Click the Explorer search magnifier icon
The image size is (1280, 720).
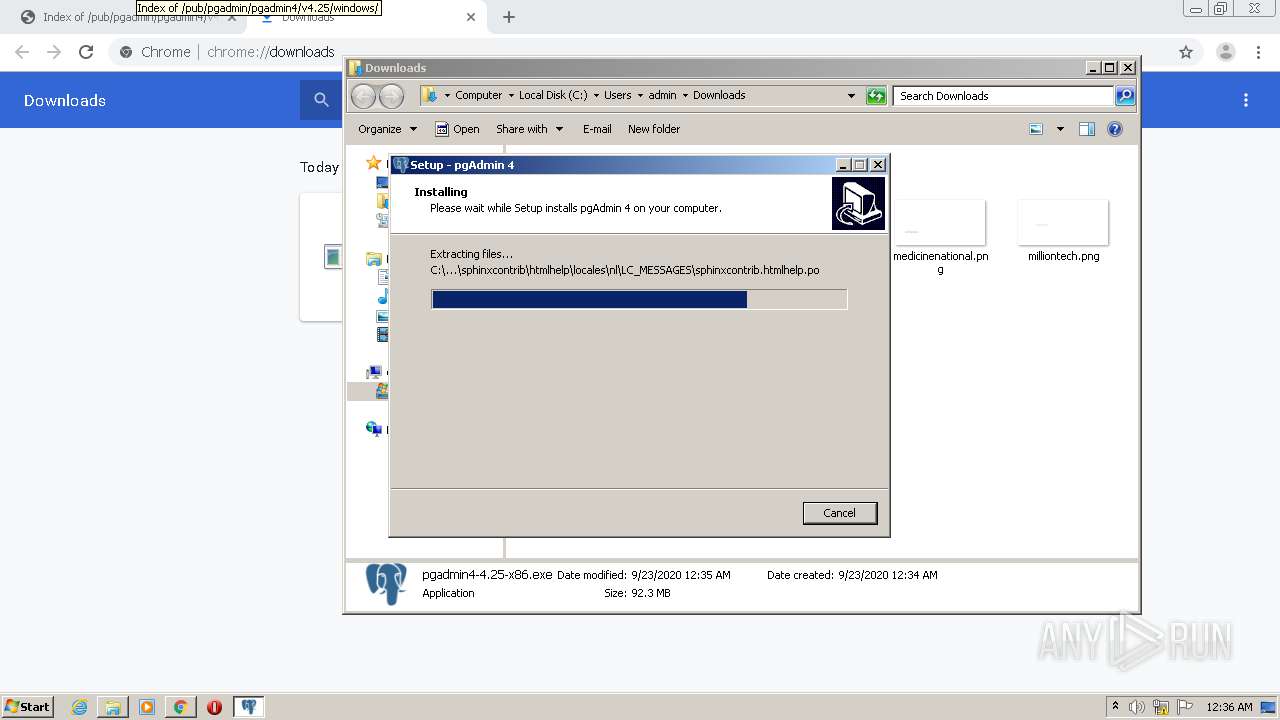1125,96
